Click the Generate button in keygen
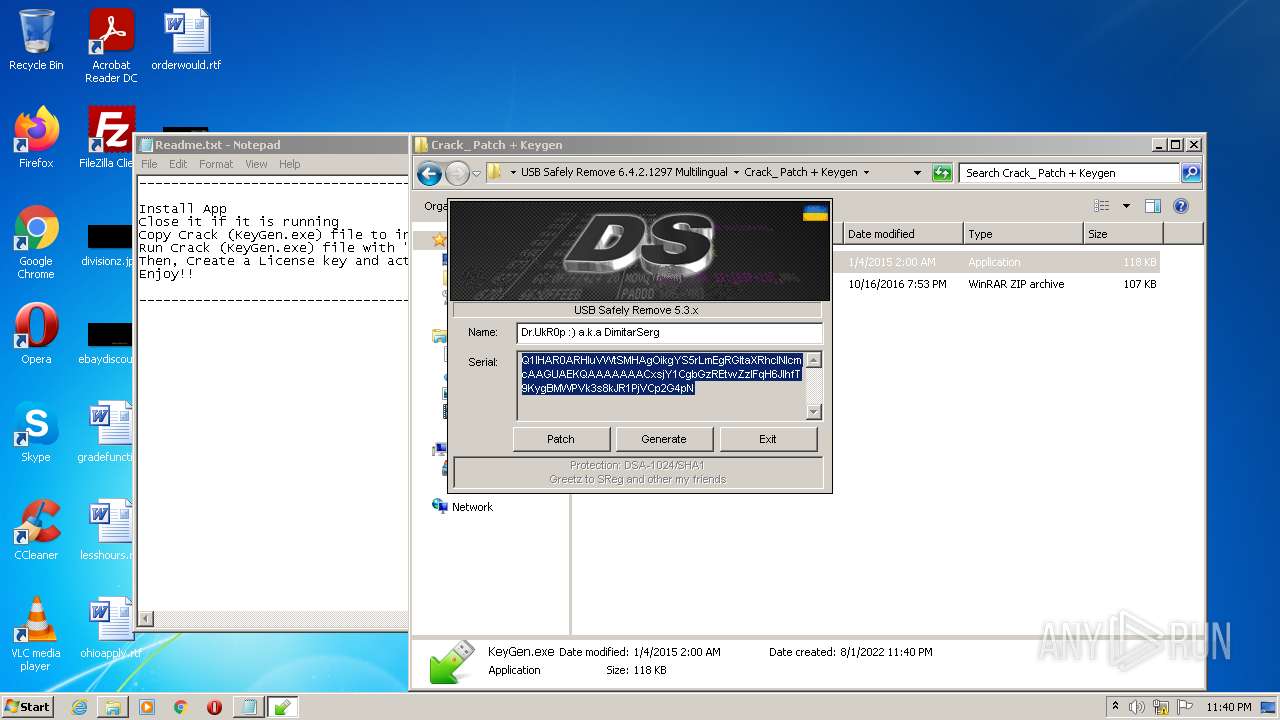 coord(664,439)
